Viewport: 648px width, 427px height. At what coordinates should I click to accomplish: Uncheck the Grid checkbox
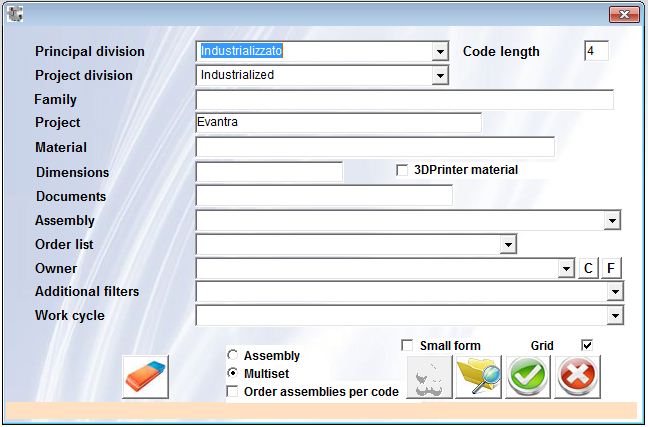[x=587, y=345]
